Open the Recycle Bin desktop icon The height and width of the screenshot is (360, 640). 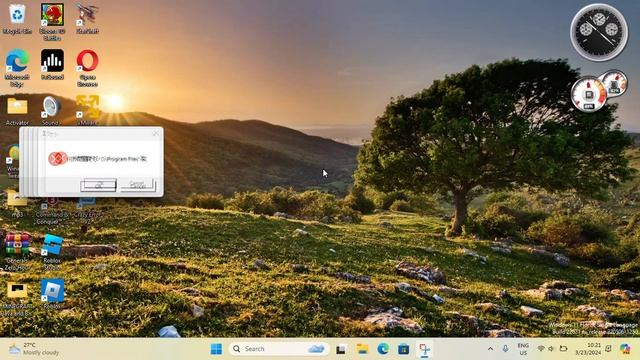17,18
